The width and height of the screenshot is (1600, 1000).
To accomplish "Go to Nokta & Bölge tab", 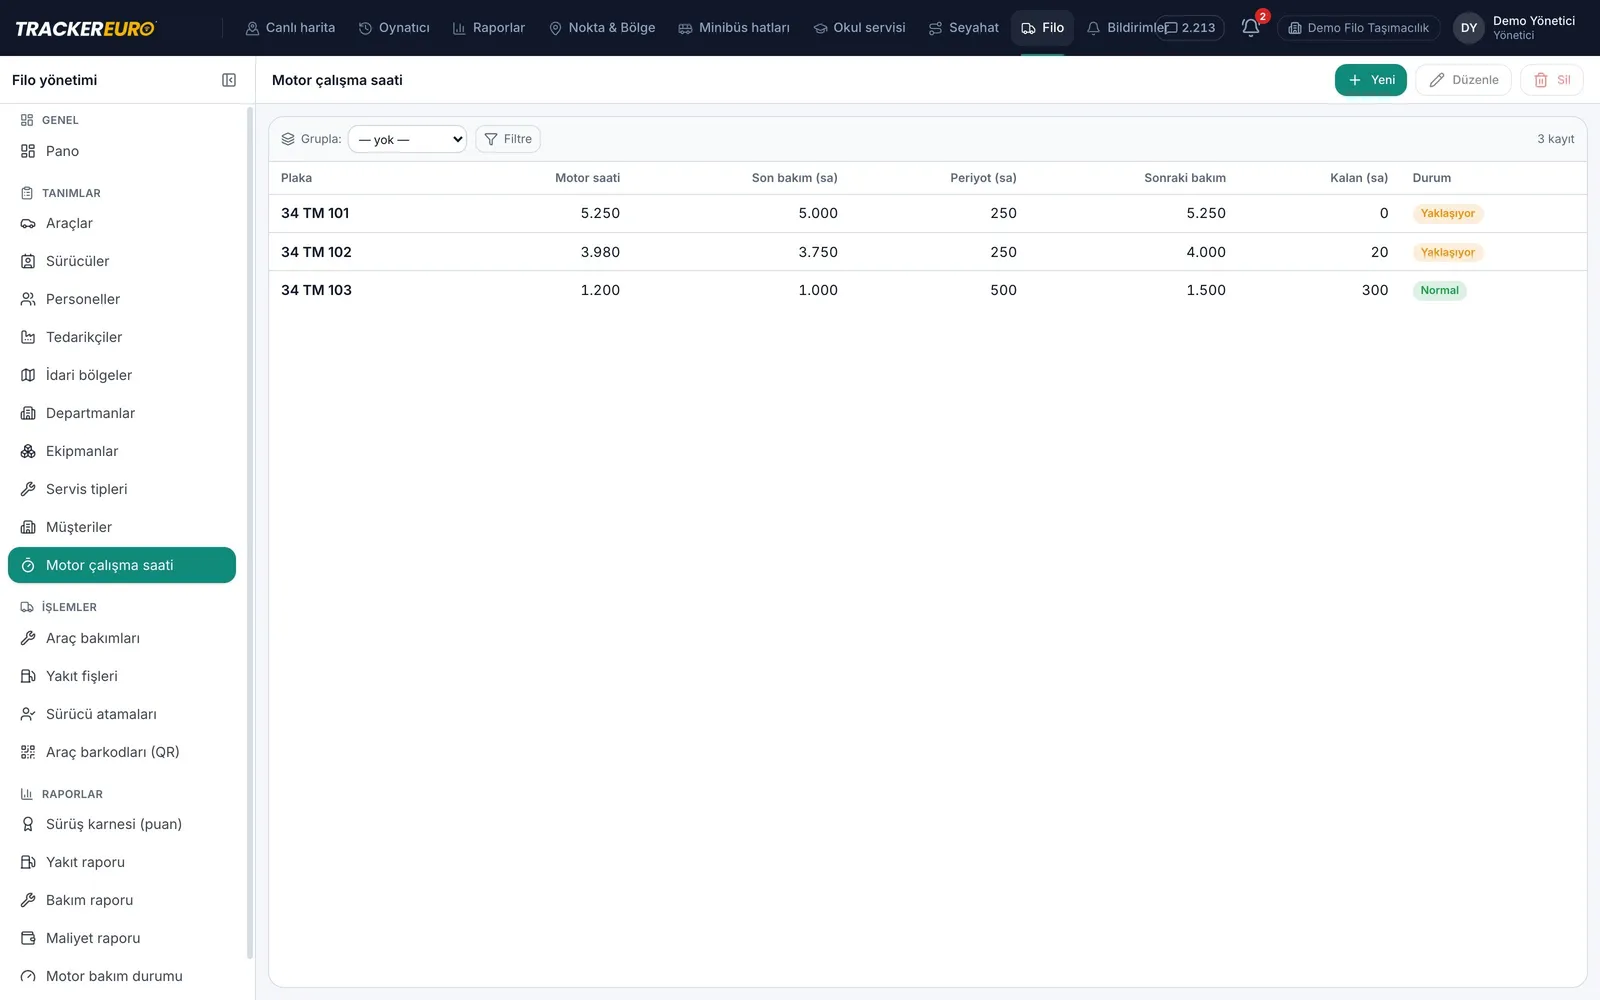I will [602, 28].
